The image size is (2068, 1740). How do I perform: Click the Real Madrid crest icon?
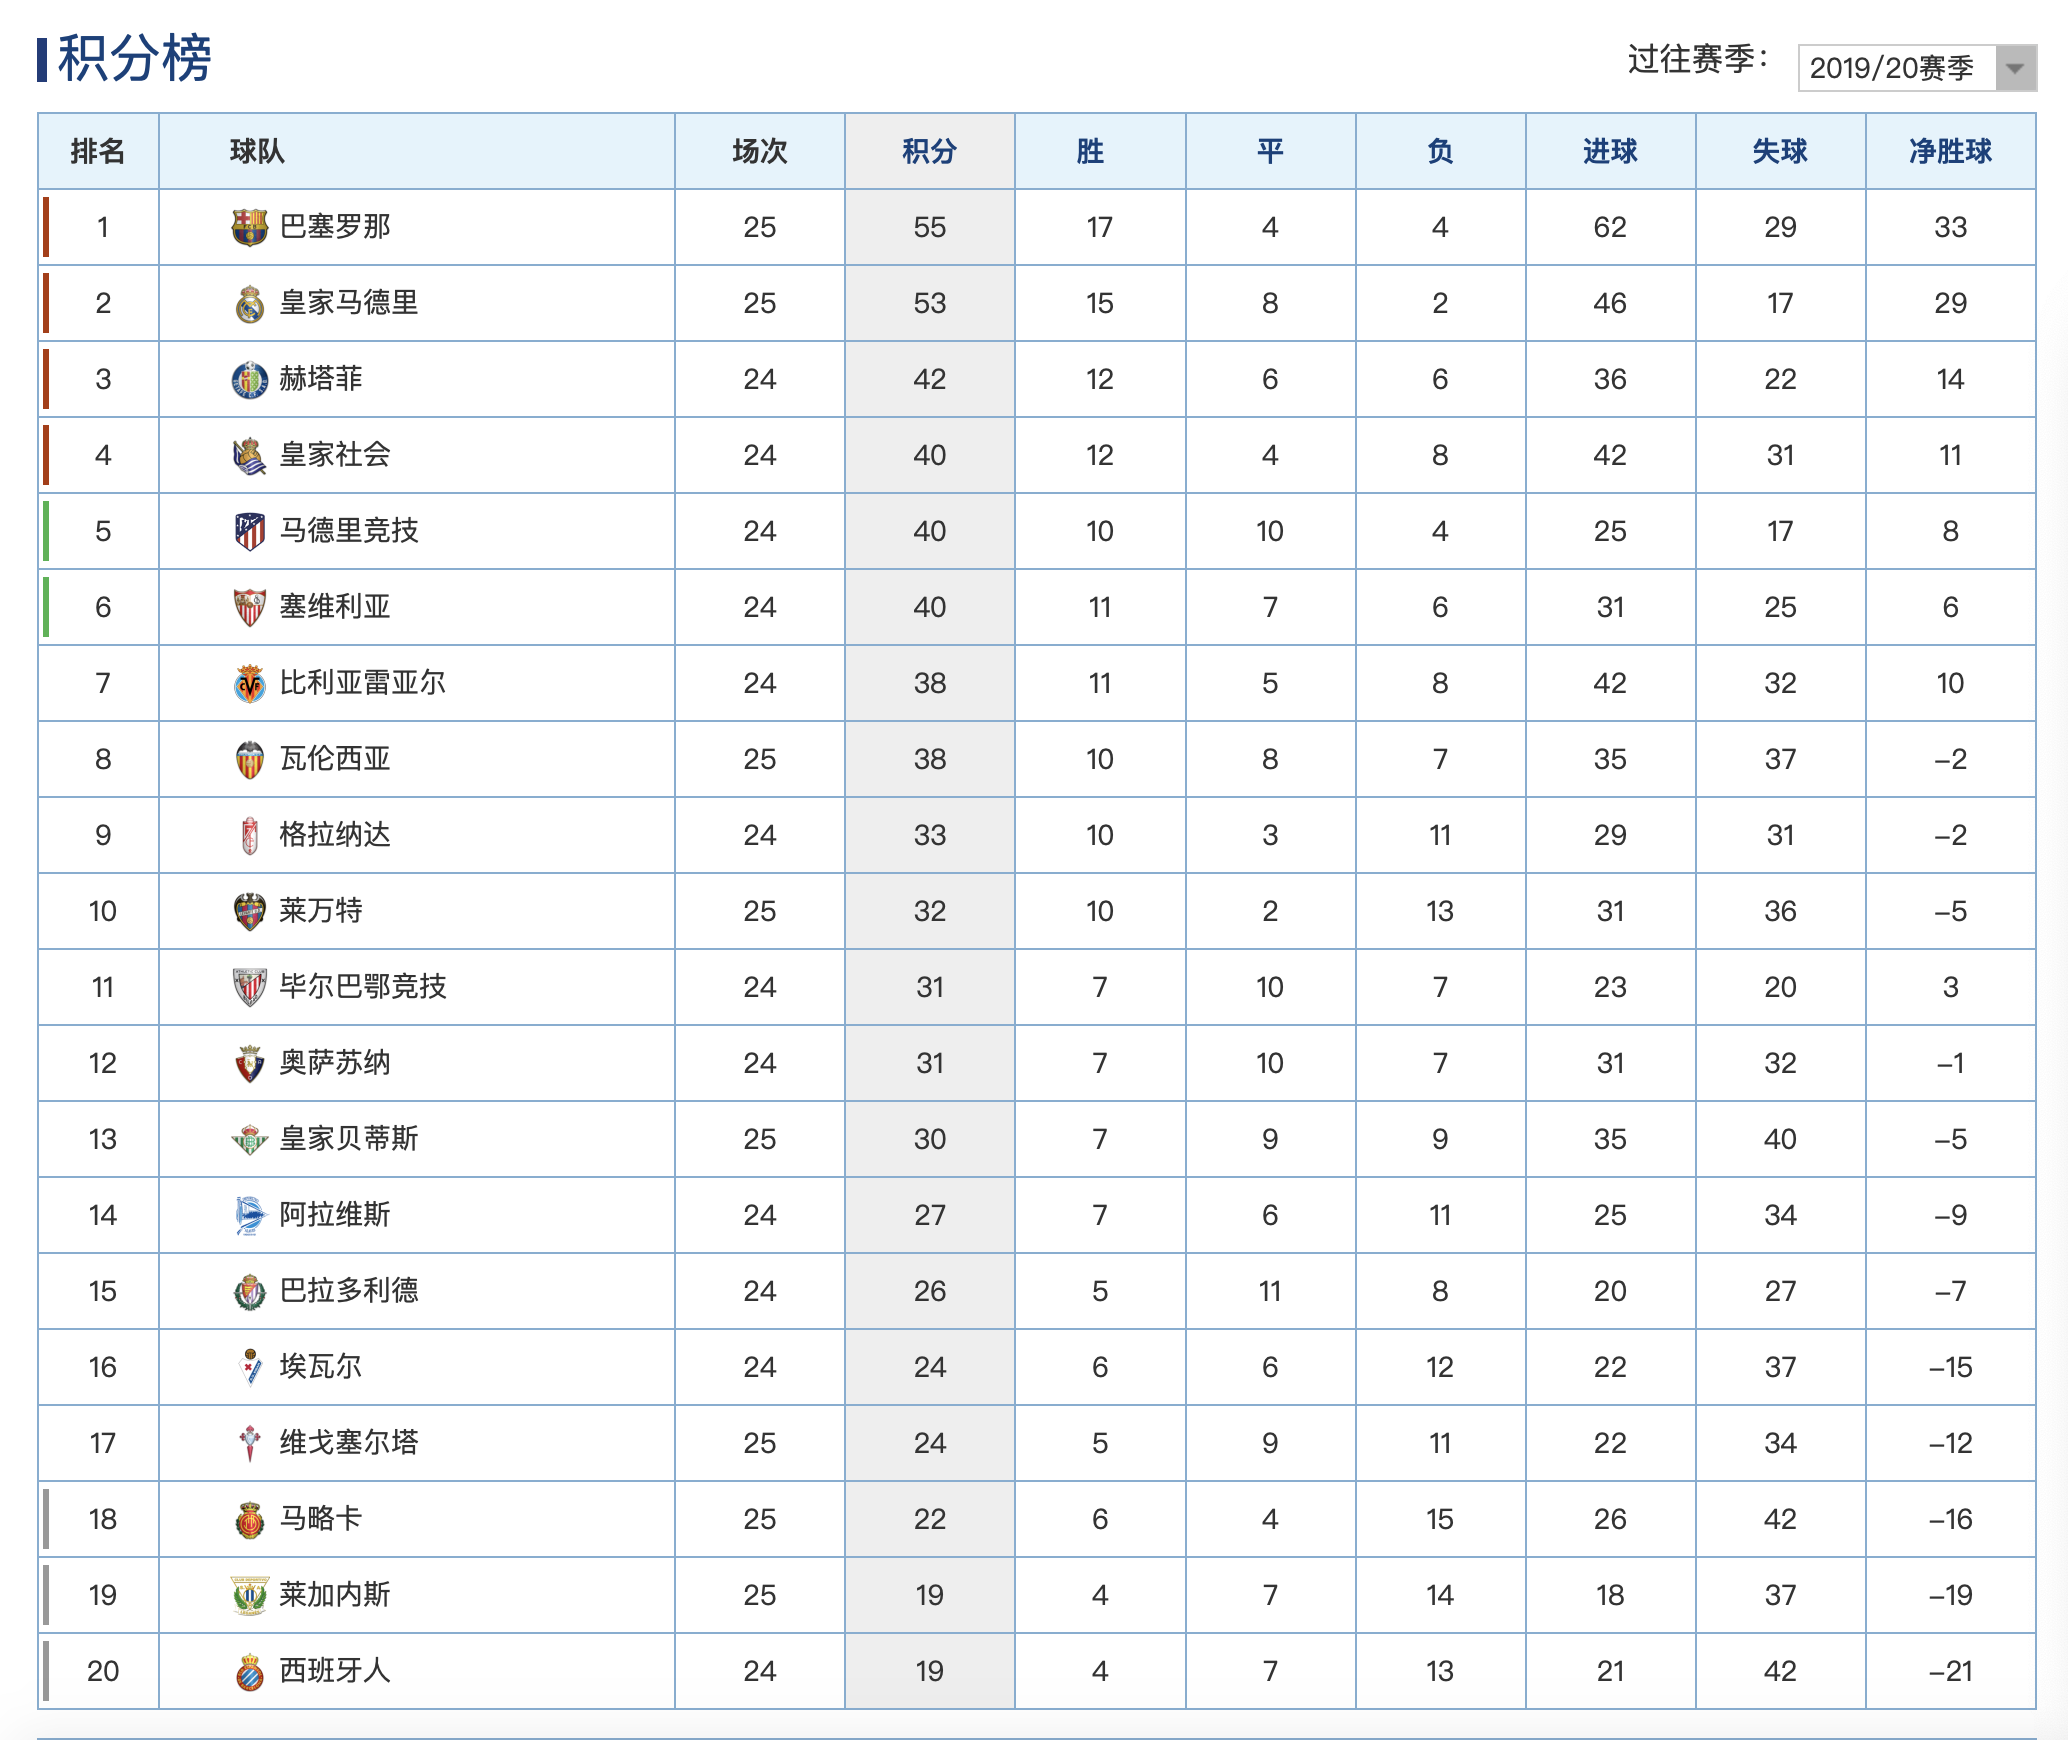(x=249, y=303)
